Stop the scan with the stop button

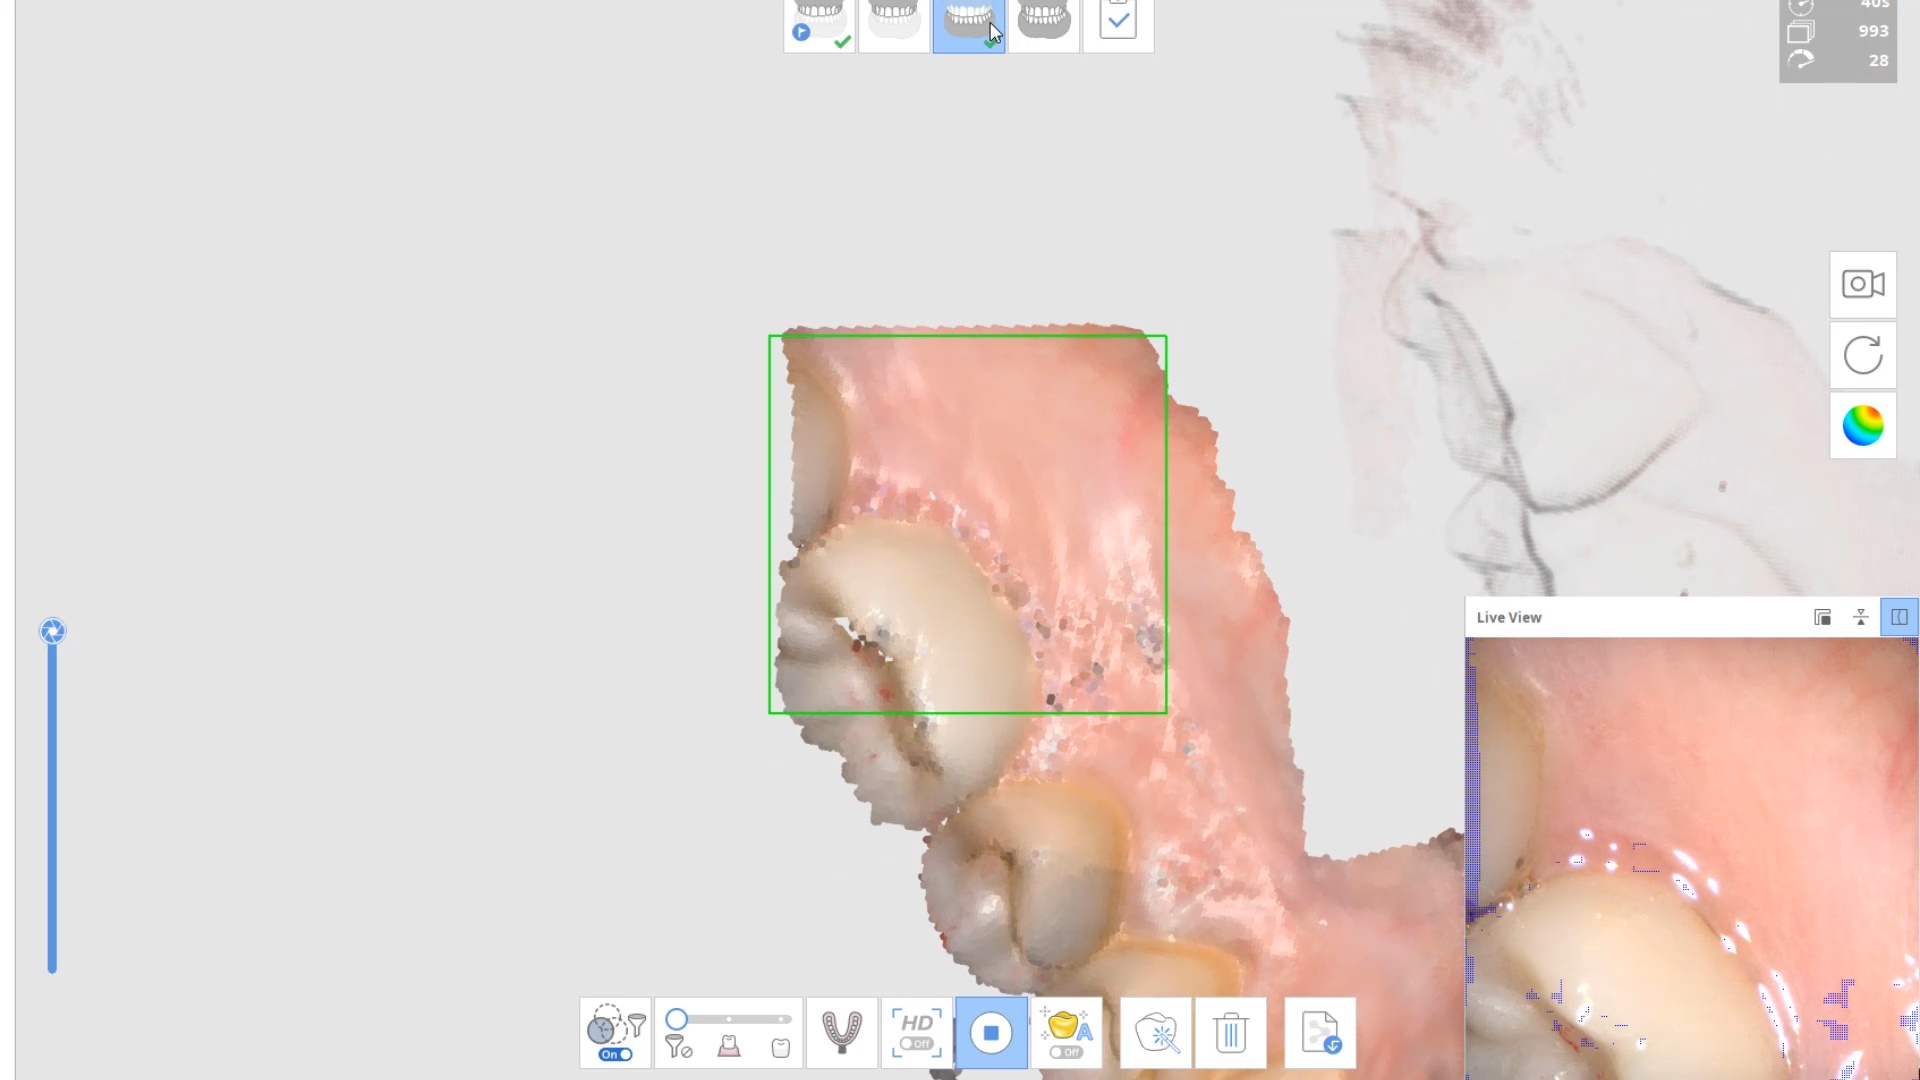tap(991, 1033)
